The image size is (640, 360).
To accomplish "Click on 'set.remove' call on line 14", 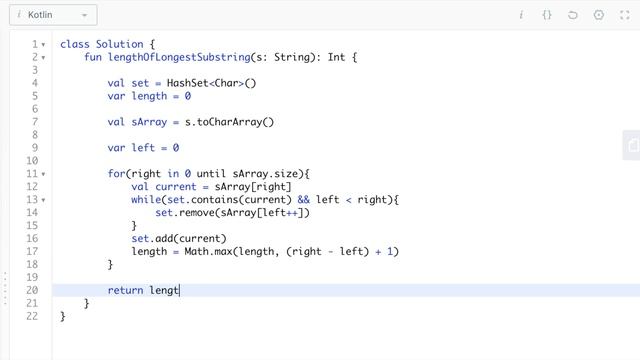I will click(x=185, y=213).
